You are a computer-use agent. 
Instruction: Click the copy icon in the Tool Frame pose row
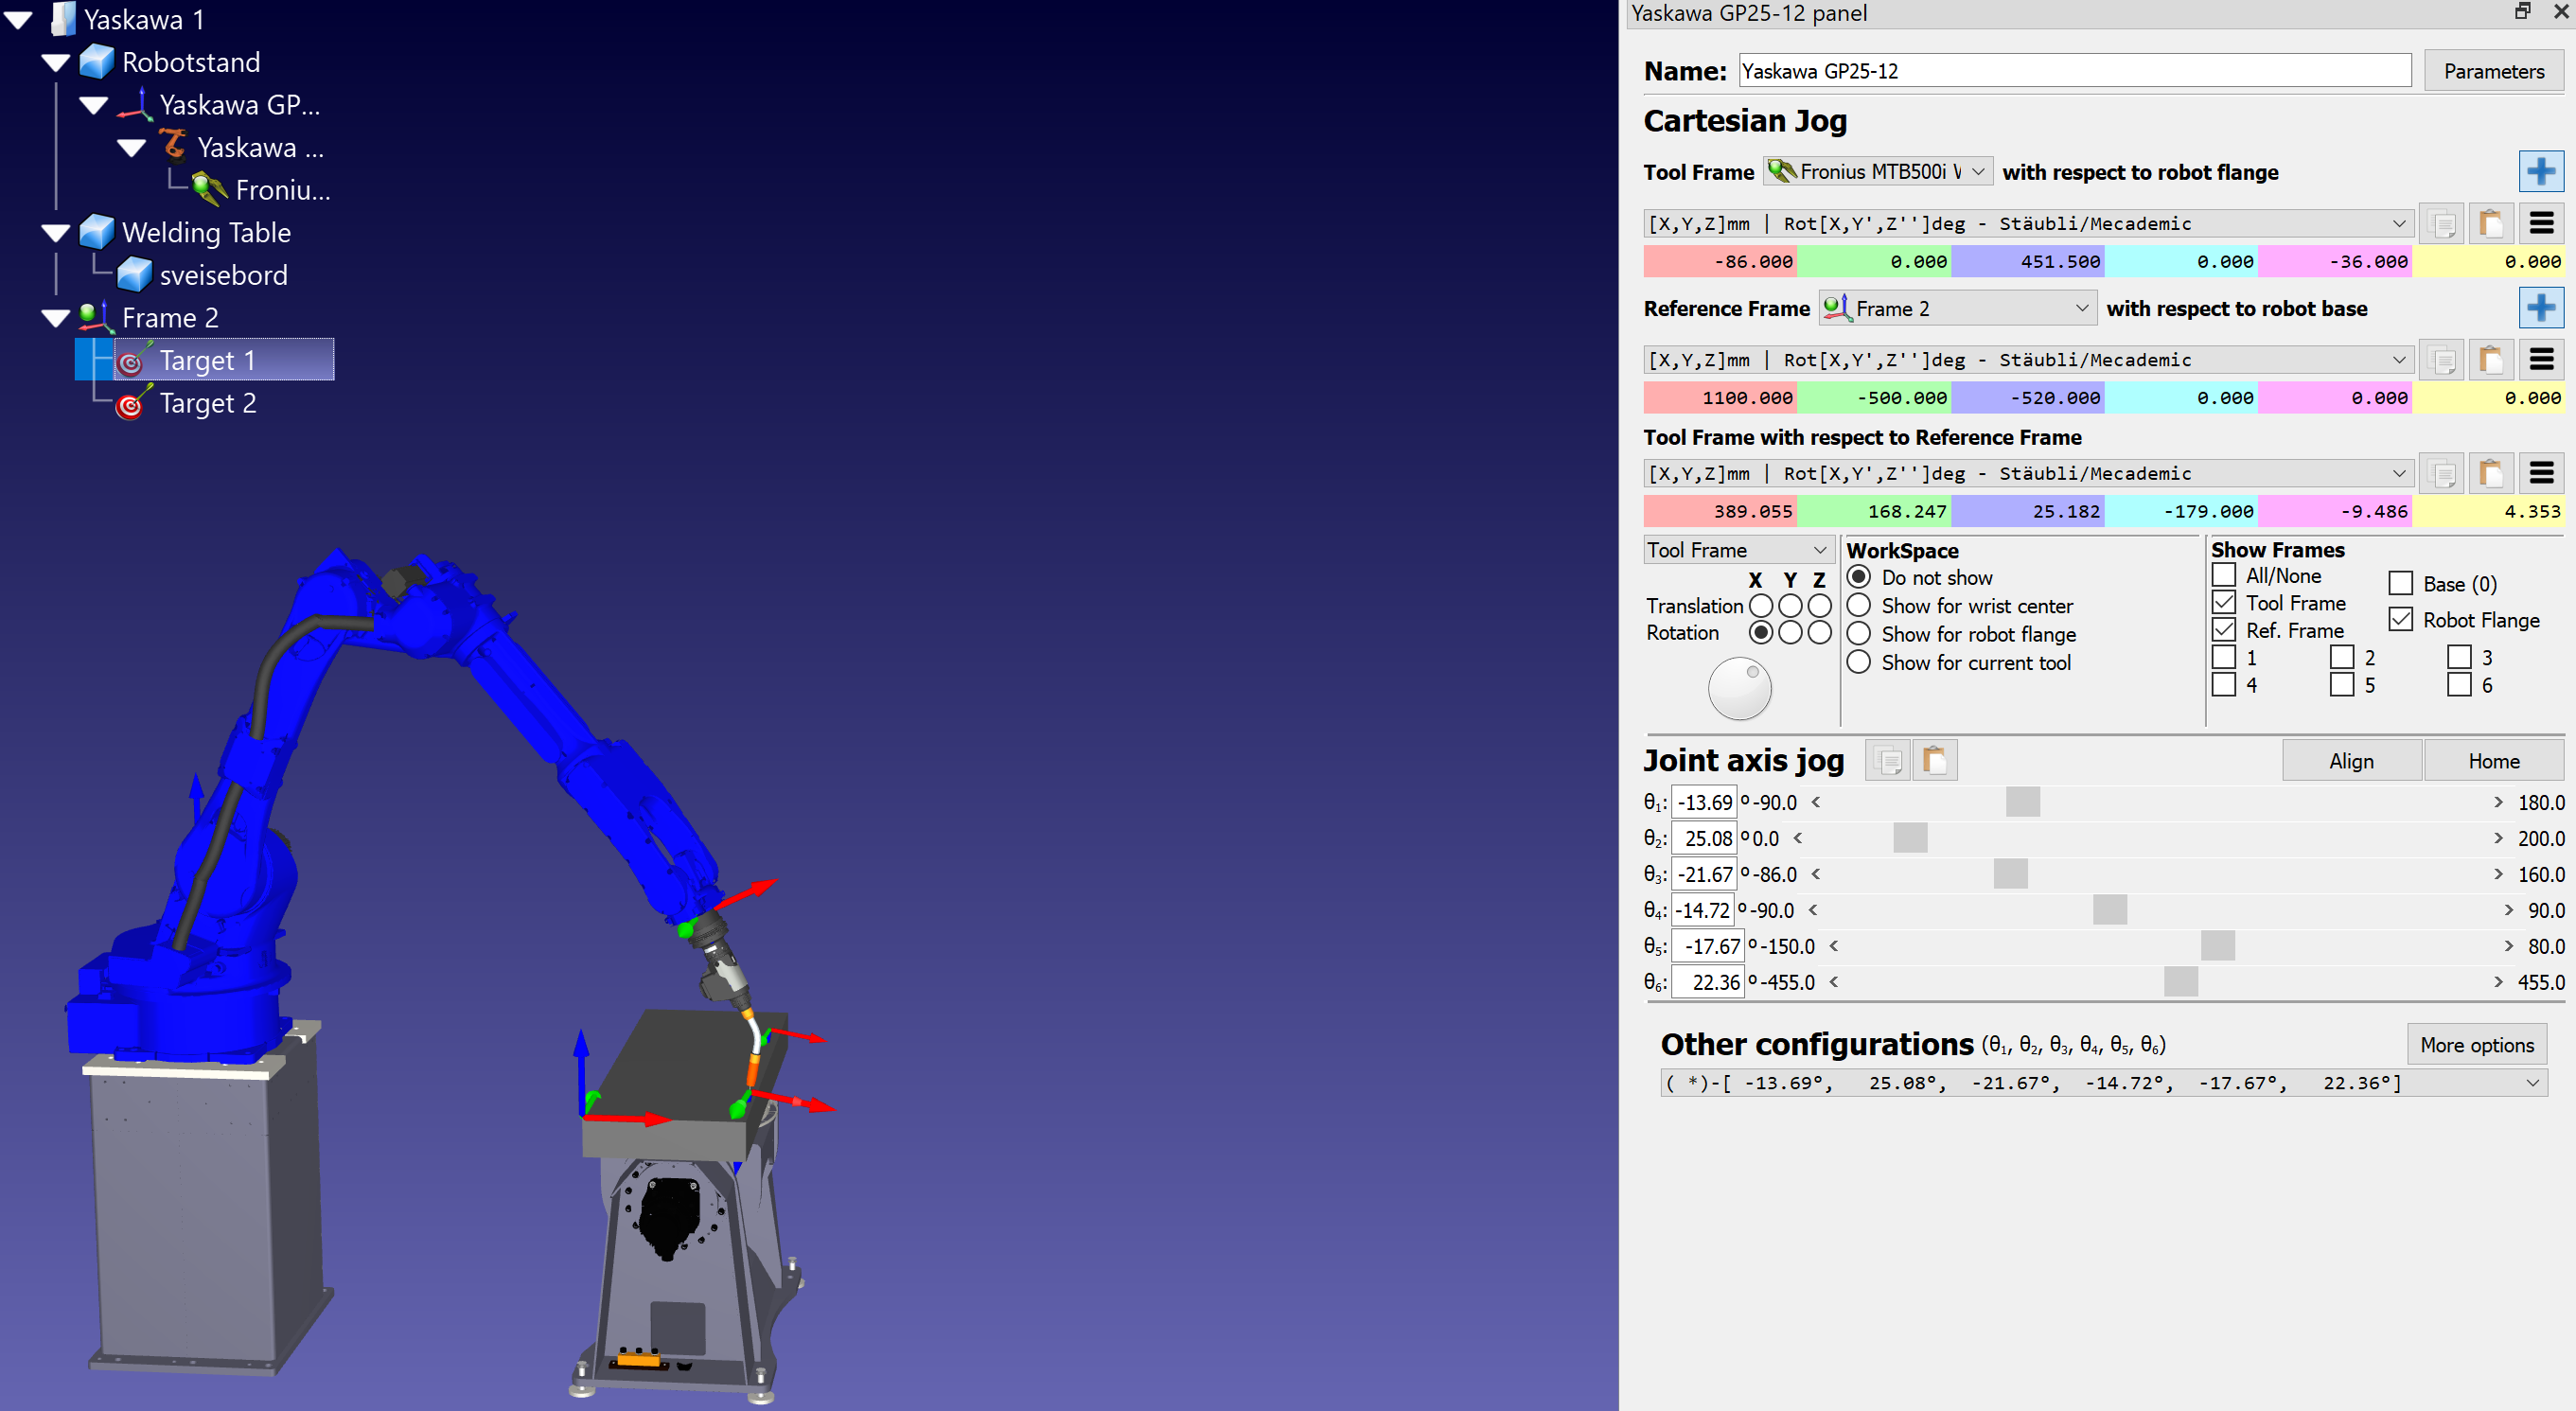[2441, 224]
